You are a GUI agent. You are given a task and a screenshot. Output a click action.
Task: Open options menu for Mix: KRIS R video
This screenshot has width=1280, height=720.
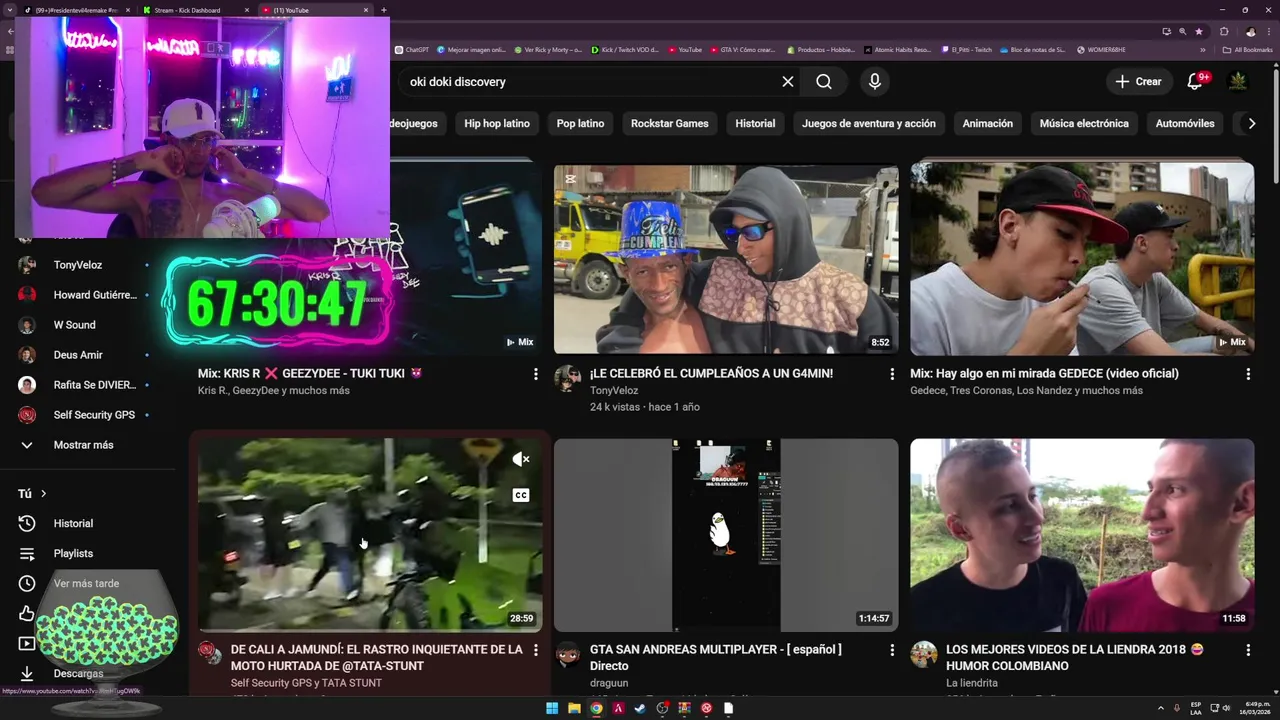[x=536, y=374]
